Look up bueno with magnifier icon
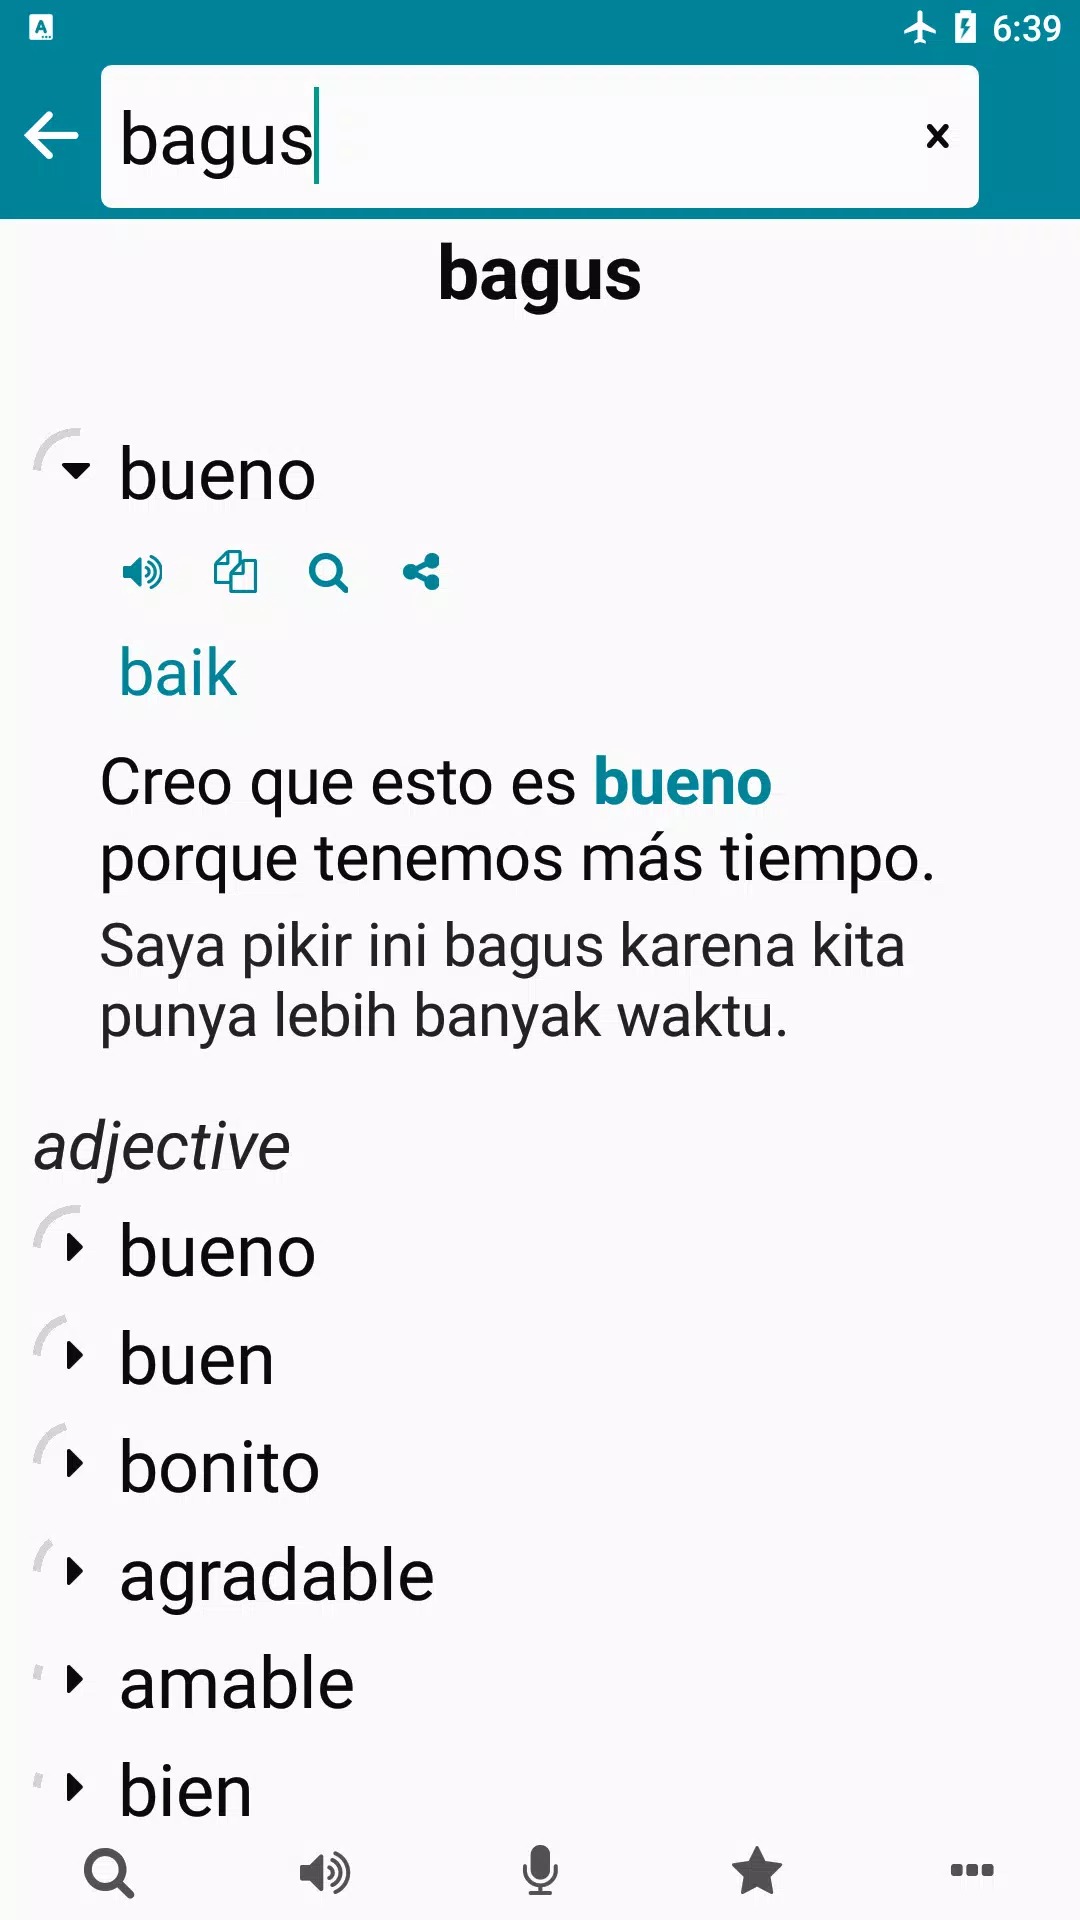The width and height of the screenshot is (1080, 1920). click(x=328, y=573)
